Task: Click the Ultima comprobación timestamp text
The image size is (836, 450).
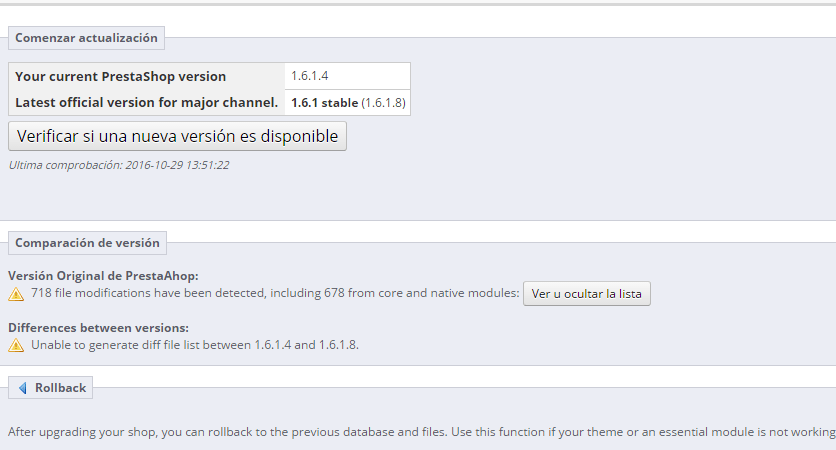Action: click(119, 165)
